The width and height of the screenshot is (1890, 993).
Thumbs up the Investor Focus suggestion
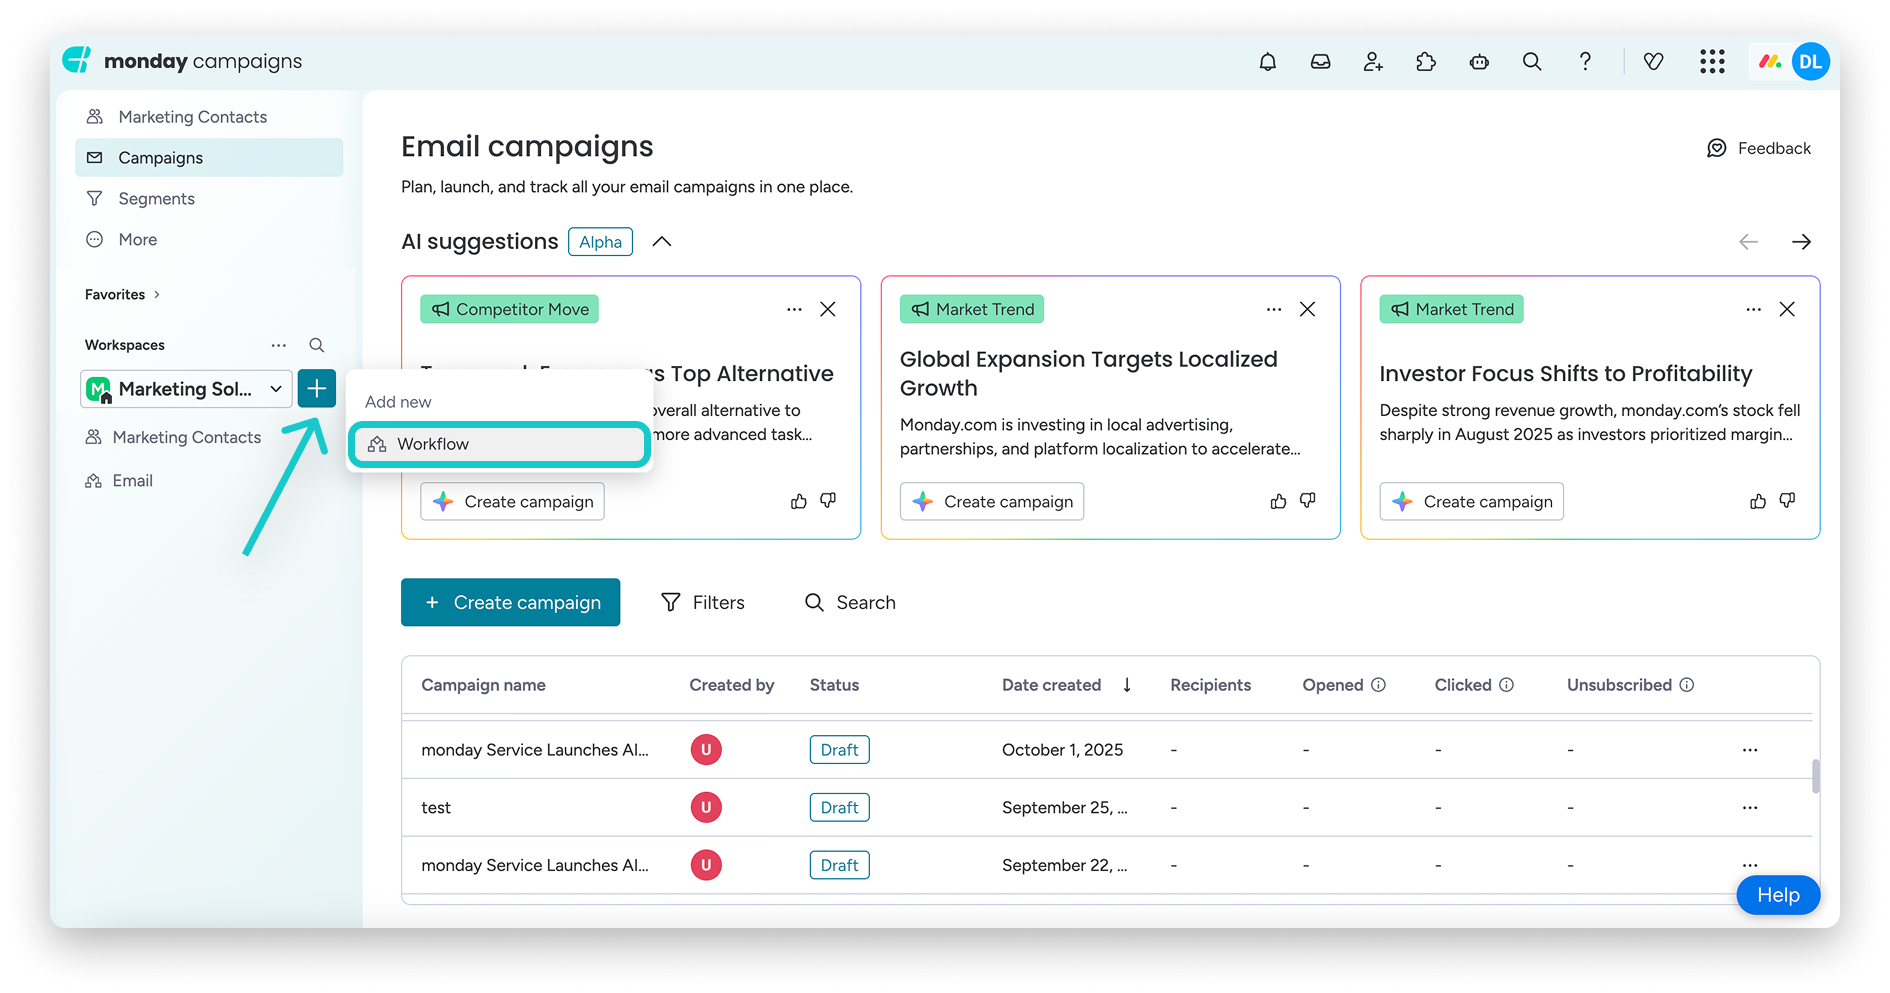(x=1758, y=501)
